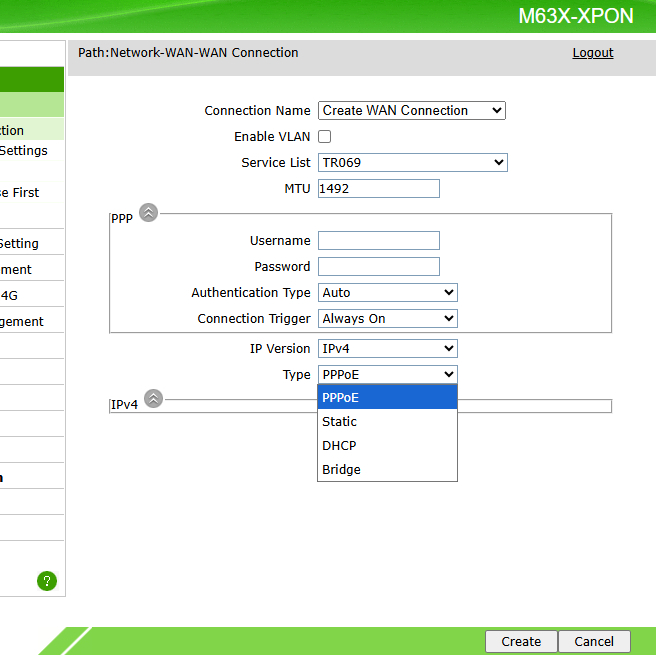Click the Logout link
This screenshot has height=656, width=656.
click(x=592, y=53)
